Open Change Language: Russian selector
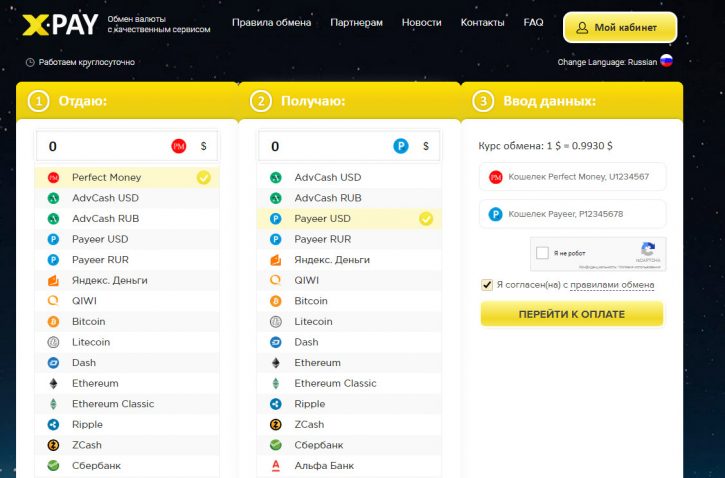 [615, 62]
